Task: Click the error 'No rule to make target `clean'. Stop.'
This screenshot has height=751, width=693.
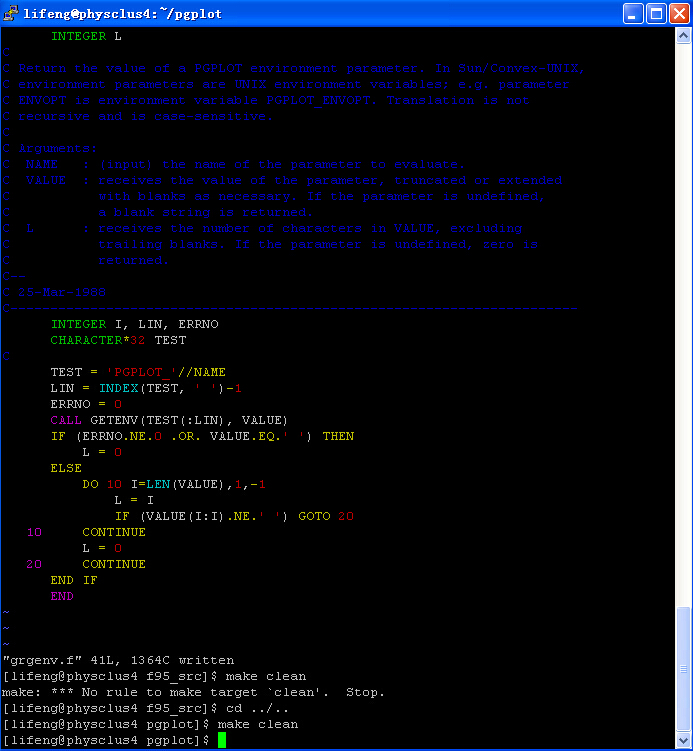Action: pos(233,693)
